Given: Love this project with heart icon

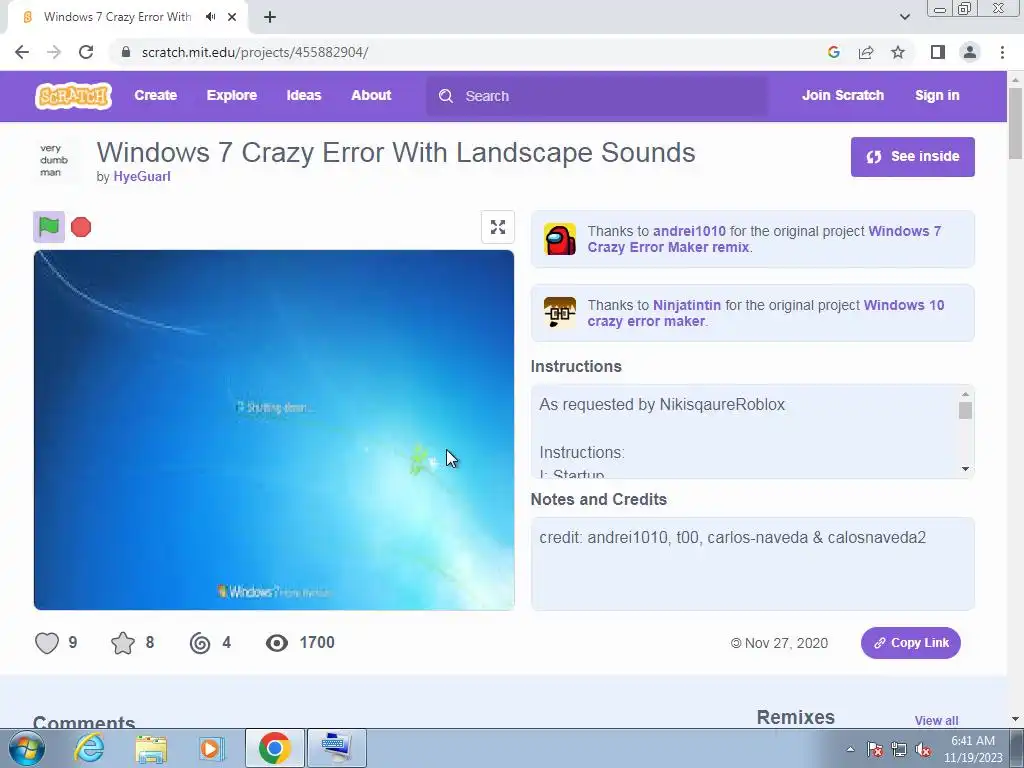Looking at the screenshot, I should pos(47,643).
